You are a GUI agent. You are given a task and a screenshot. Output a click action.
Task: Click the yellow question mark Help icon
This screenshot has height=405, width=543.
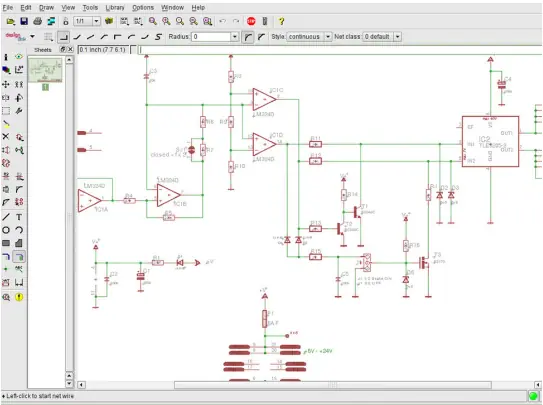pyautogui.click(x=282, y=21)
